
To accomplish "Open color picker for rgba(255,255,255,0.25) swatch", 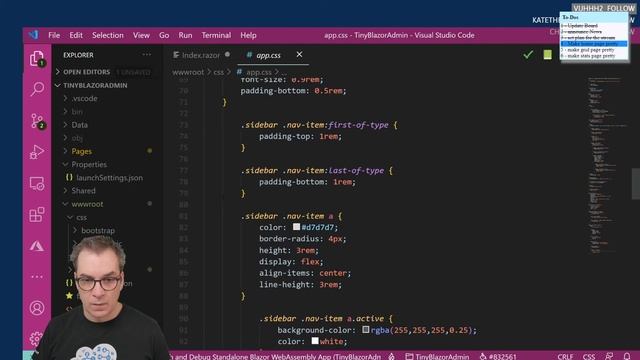I will 366,329.
